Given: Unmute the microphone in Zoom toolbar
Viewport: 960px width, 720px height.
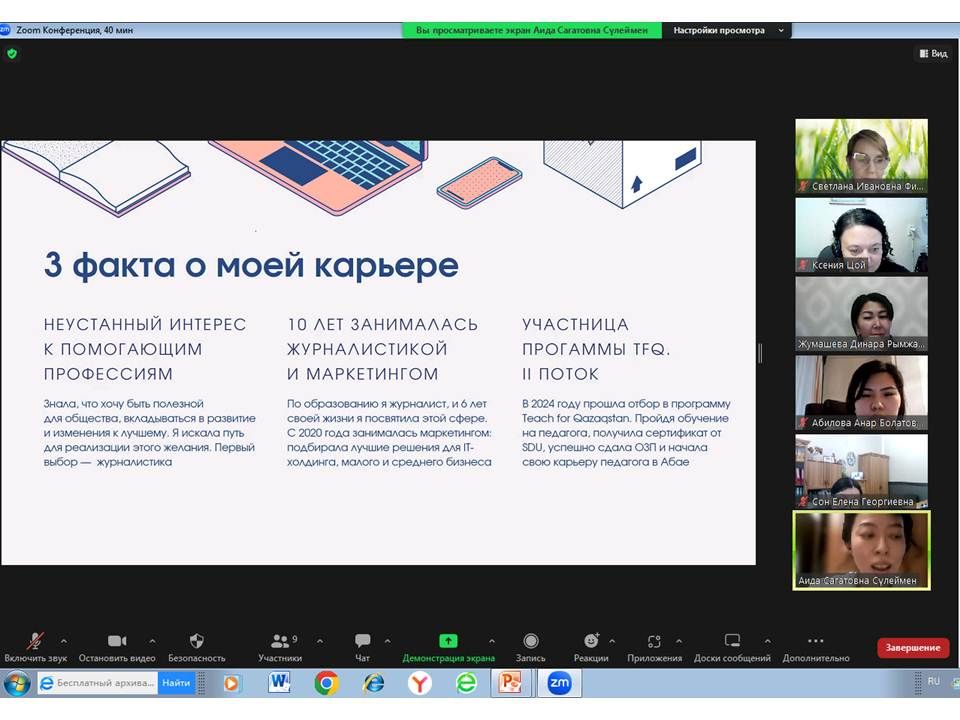Looking at the screenshot, I should 35,641.
